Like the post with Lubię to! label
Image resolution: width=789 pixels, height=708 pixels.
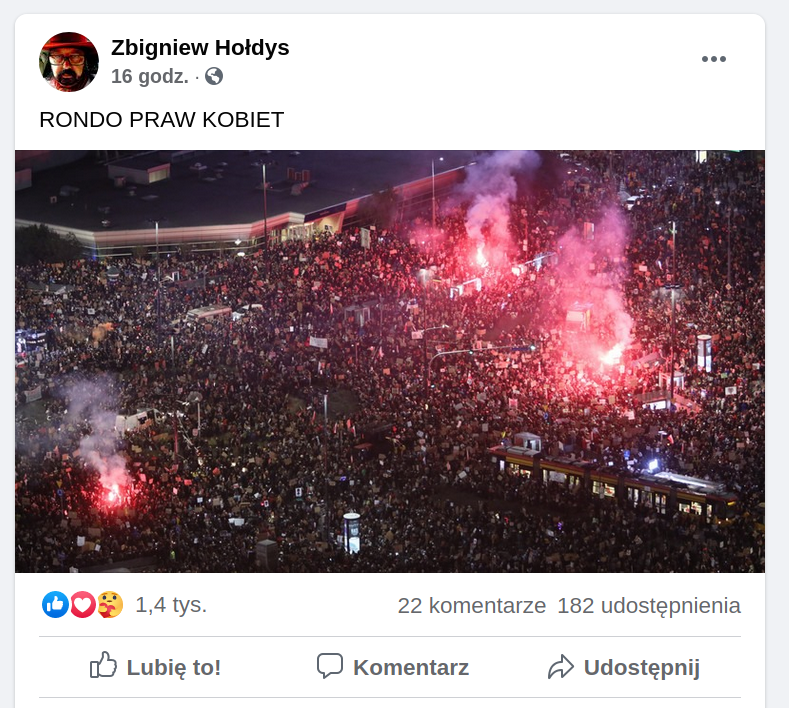174,668
